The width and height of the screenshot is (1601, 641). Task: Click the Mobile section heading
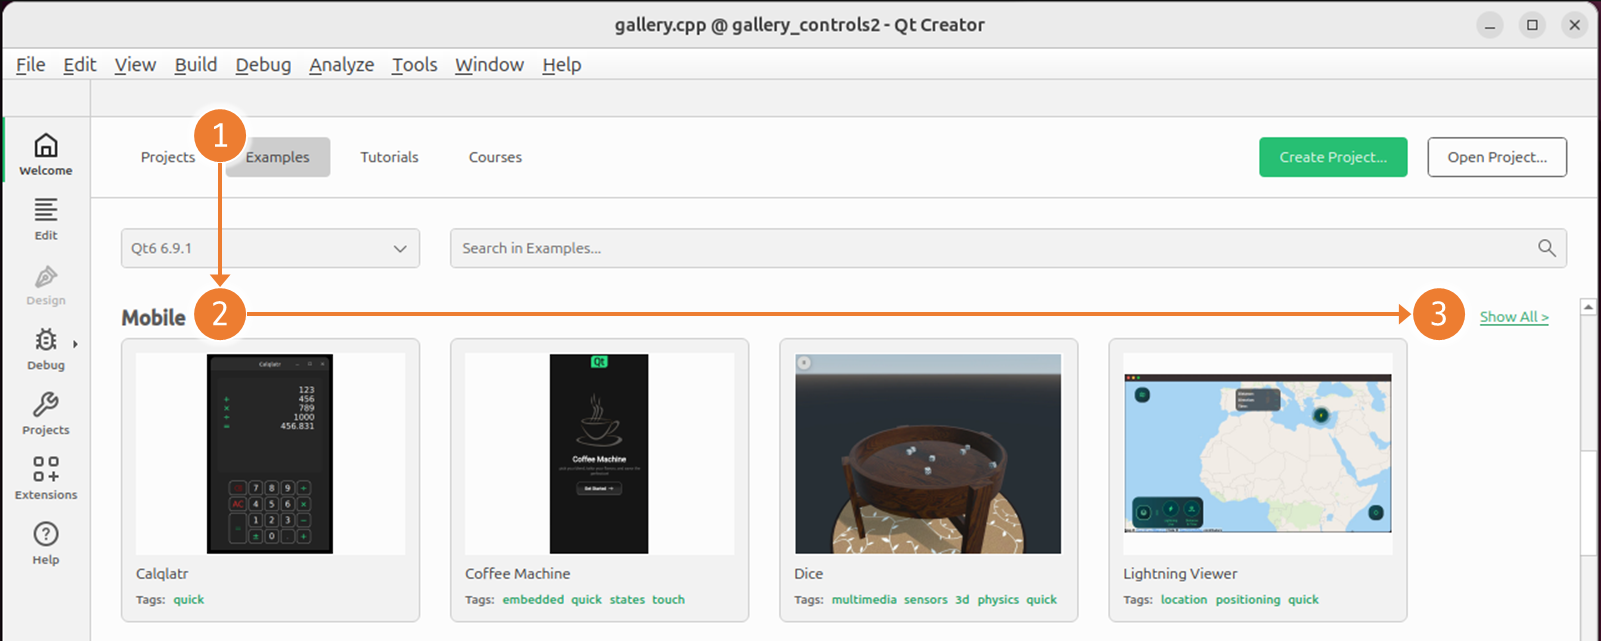pos(153,318)
